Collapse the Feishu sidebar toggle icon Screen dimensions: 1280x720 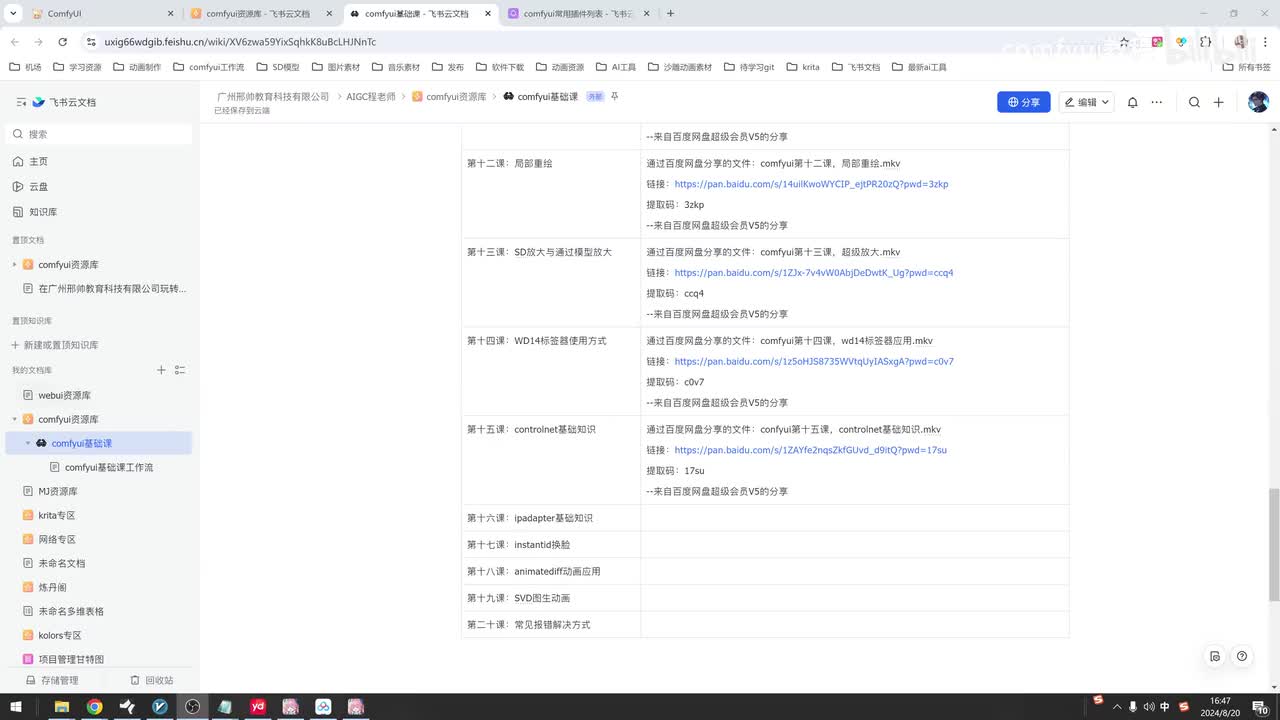[21, 102]
